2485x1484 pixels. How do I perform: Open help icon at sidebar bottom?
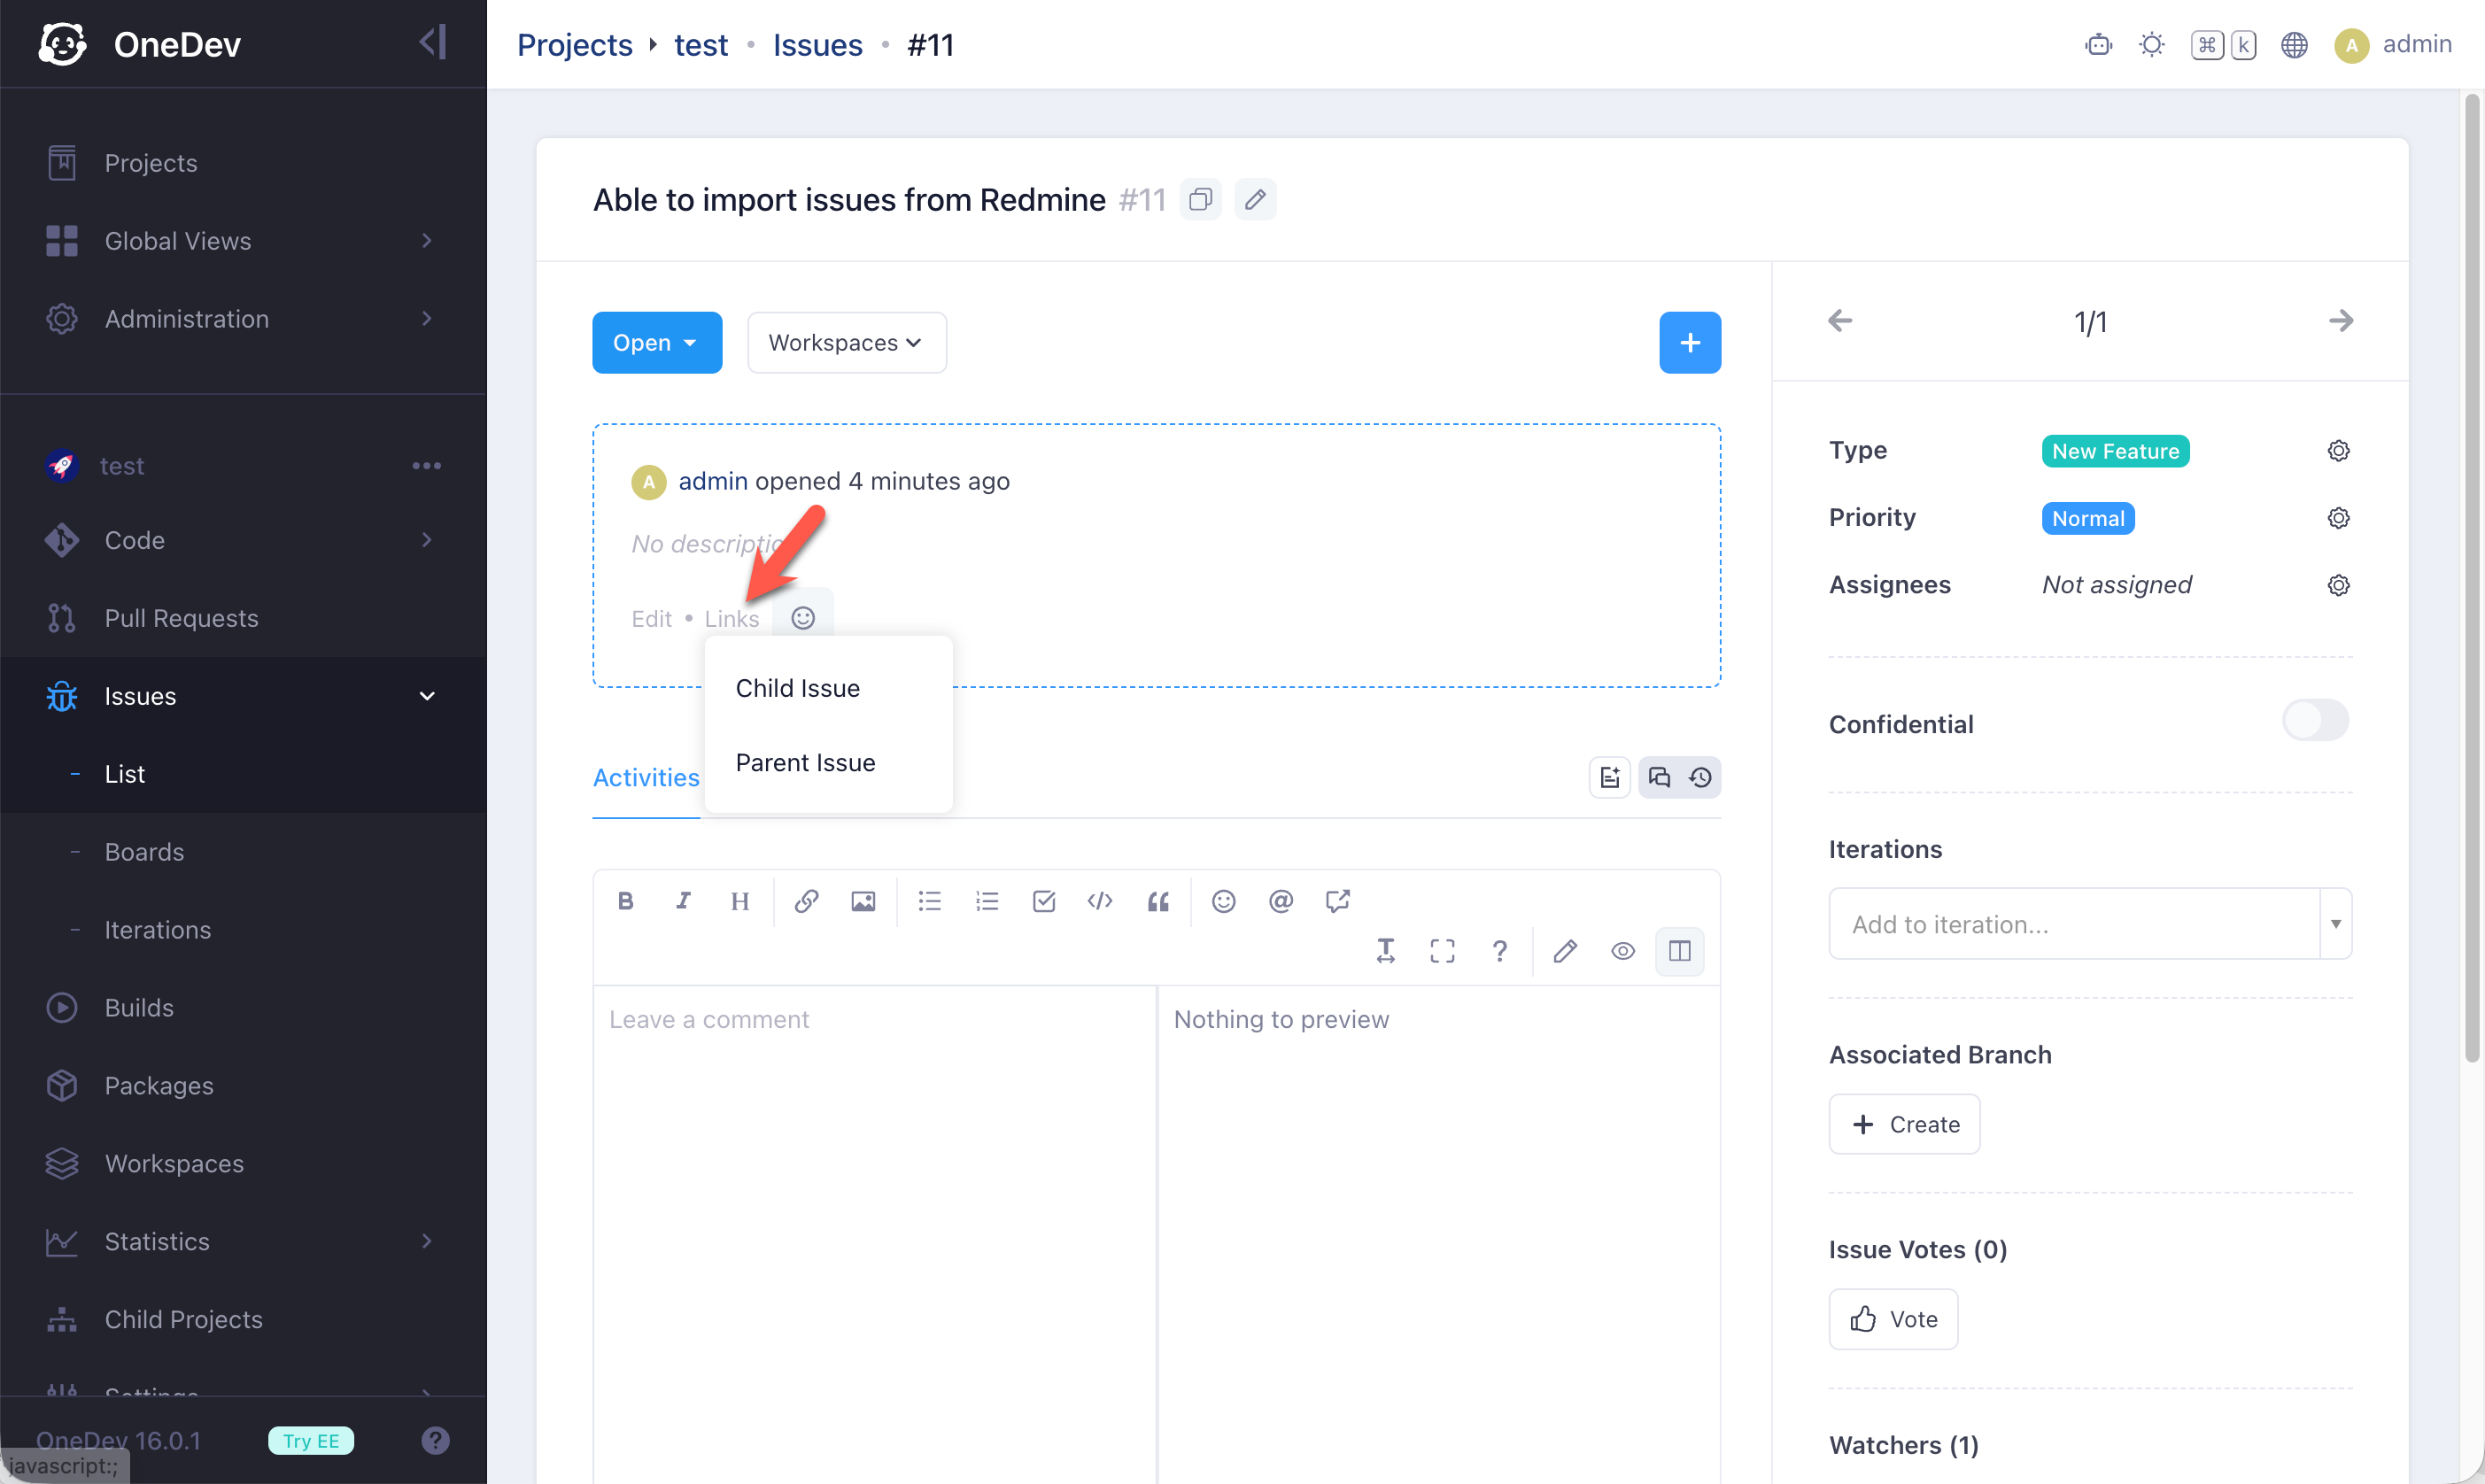pyautogui.click(x=435, y=1440)
